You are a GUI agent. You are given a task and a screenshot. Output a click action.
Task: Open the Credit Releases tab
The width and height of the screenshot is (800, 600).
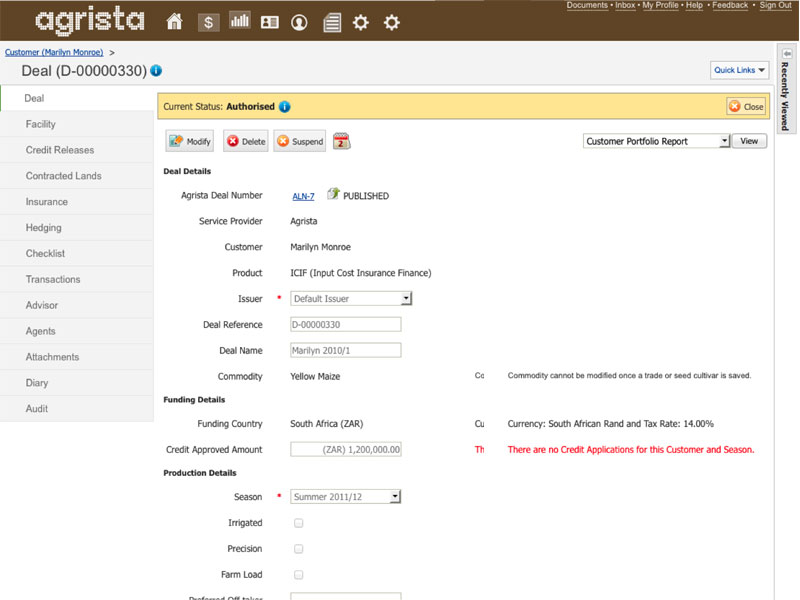[x=77, y=150]
